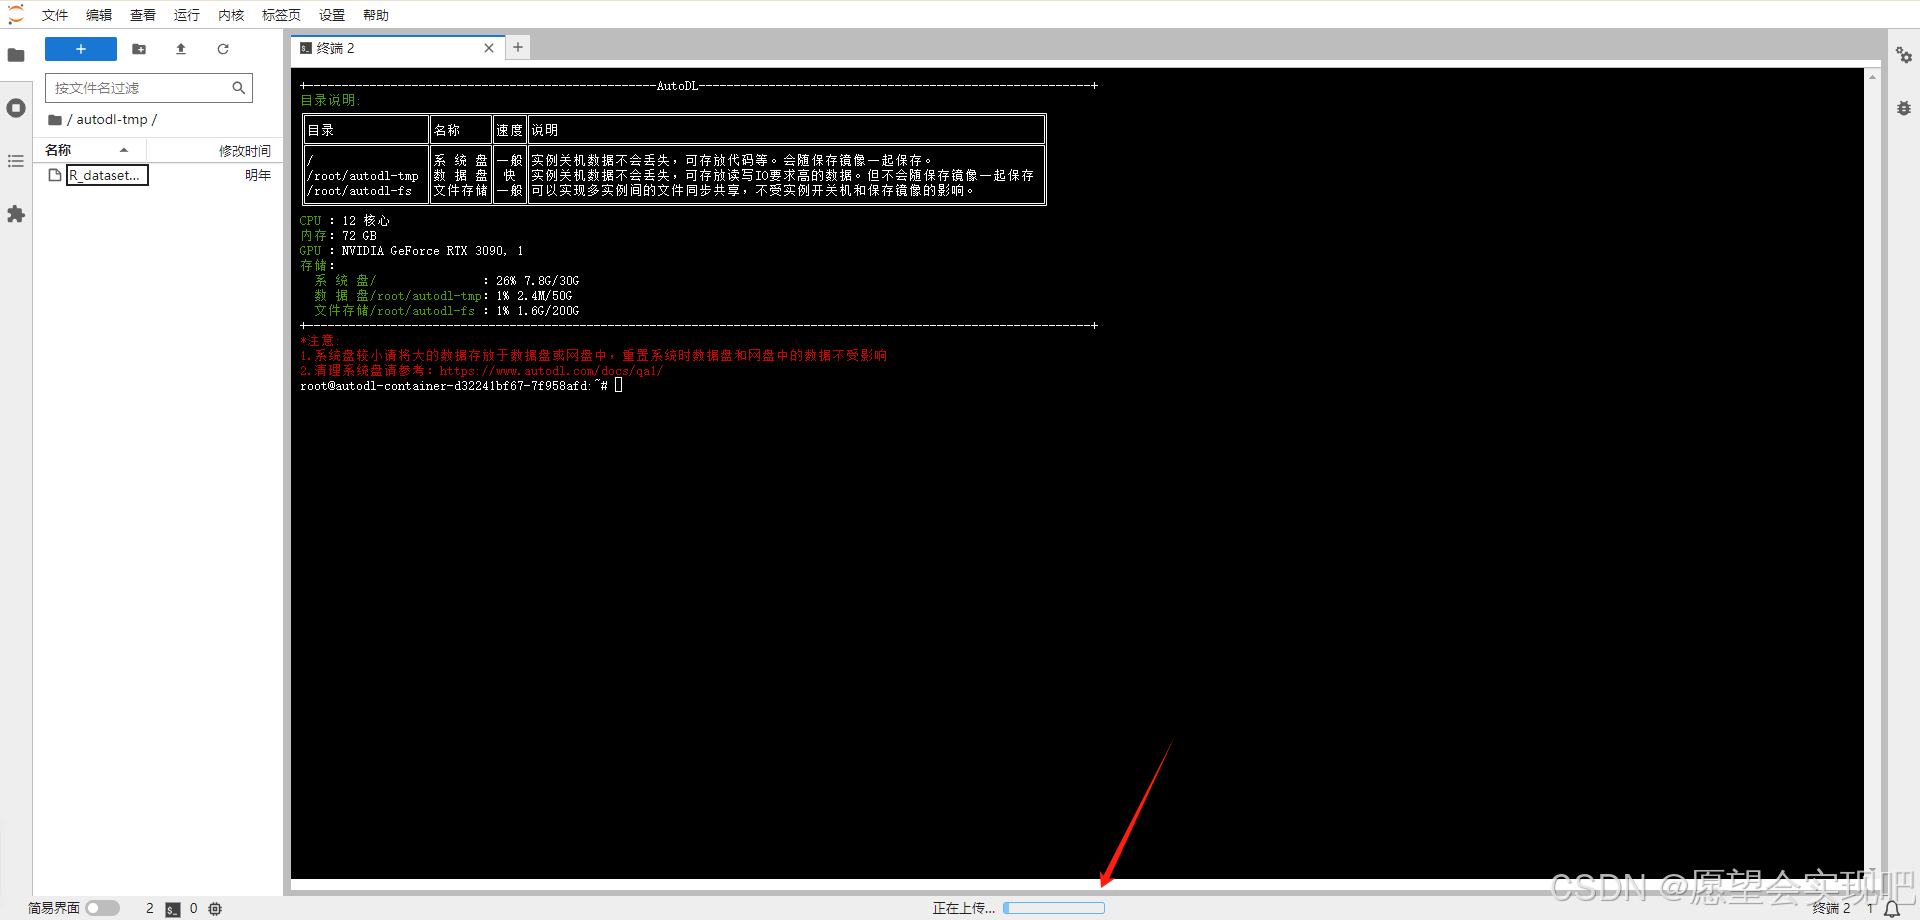The image size is (1920, 920).
Task: Toggle the 简易界面 simple interface switch
Action: click(x=102, y=908)
